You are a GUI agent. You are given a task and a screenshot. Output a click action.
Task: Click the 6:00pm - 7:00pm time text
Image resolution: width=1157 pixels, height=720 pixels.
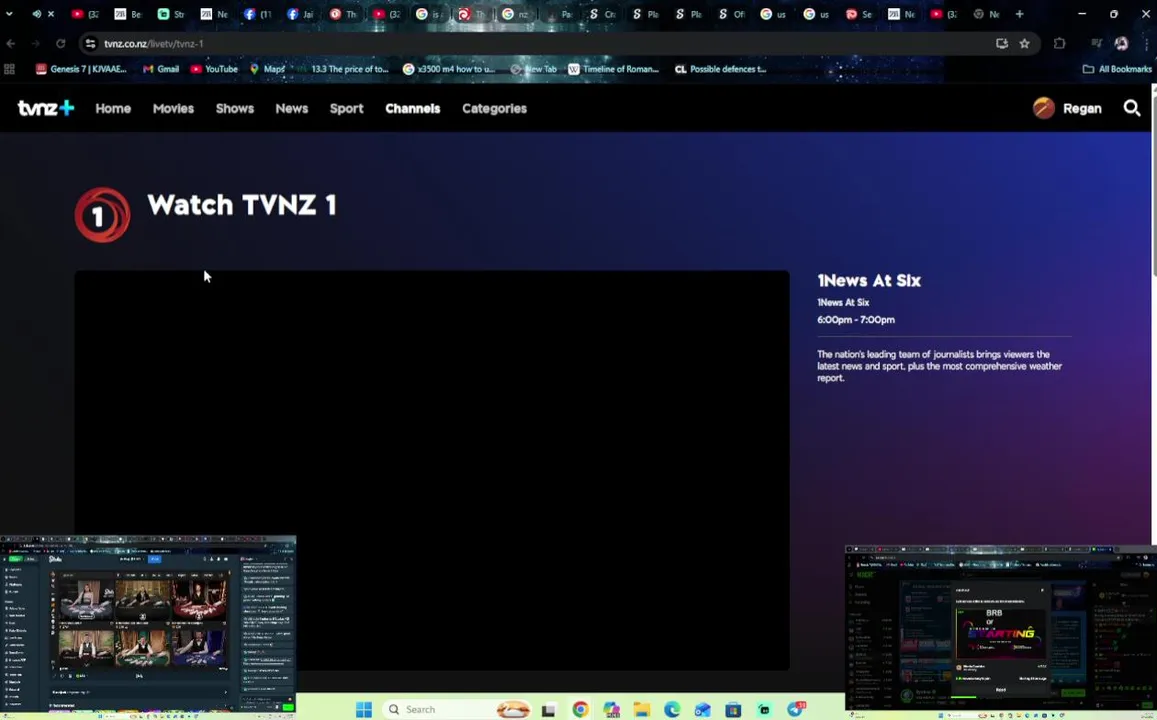(856, 319)
